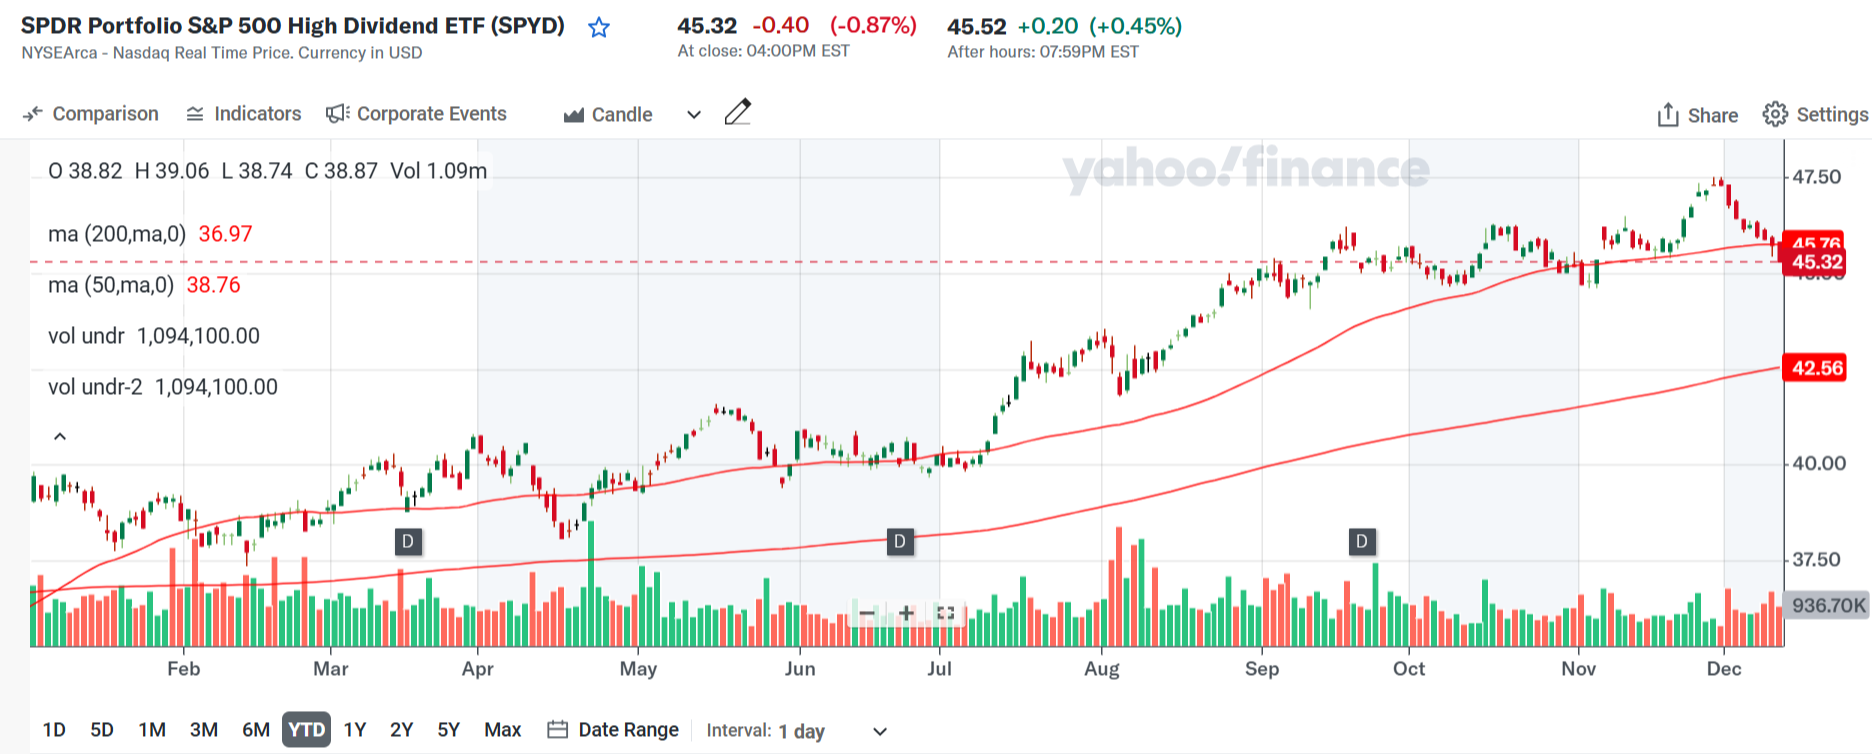
Task: Switch to the Max time range
Action: 502,730
